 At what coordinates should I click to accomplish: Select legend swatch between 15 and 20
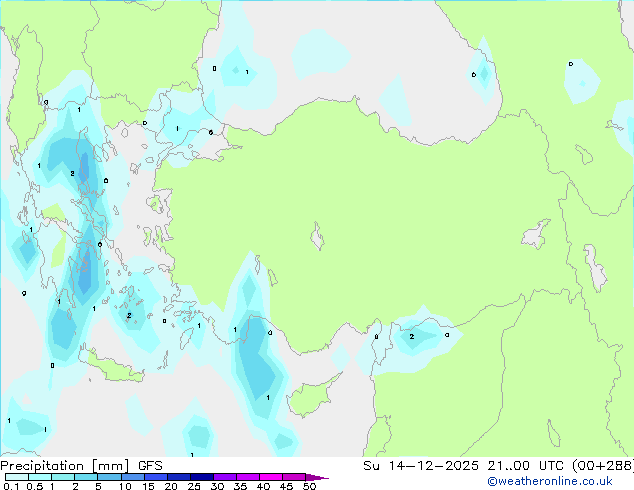click(x=155, y=477)
